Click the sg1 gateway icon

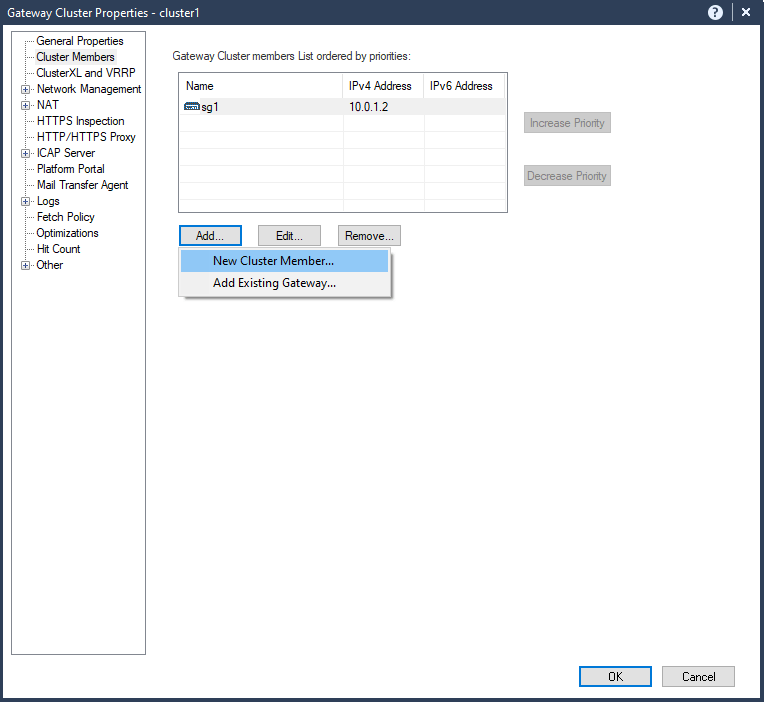(x=191, y=106)
